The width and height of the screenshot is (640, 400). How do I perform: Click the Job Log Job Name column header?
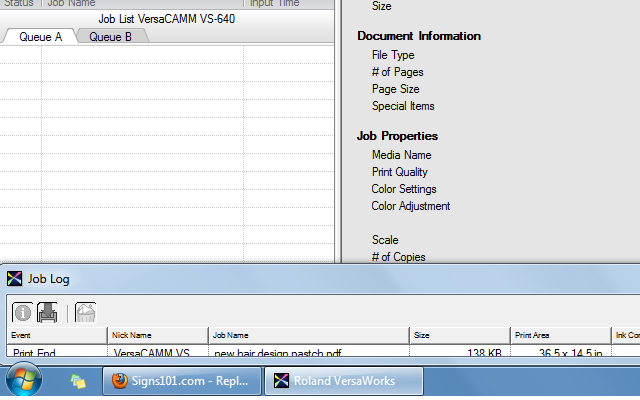tap(309, 335)
